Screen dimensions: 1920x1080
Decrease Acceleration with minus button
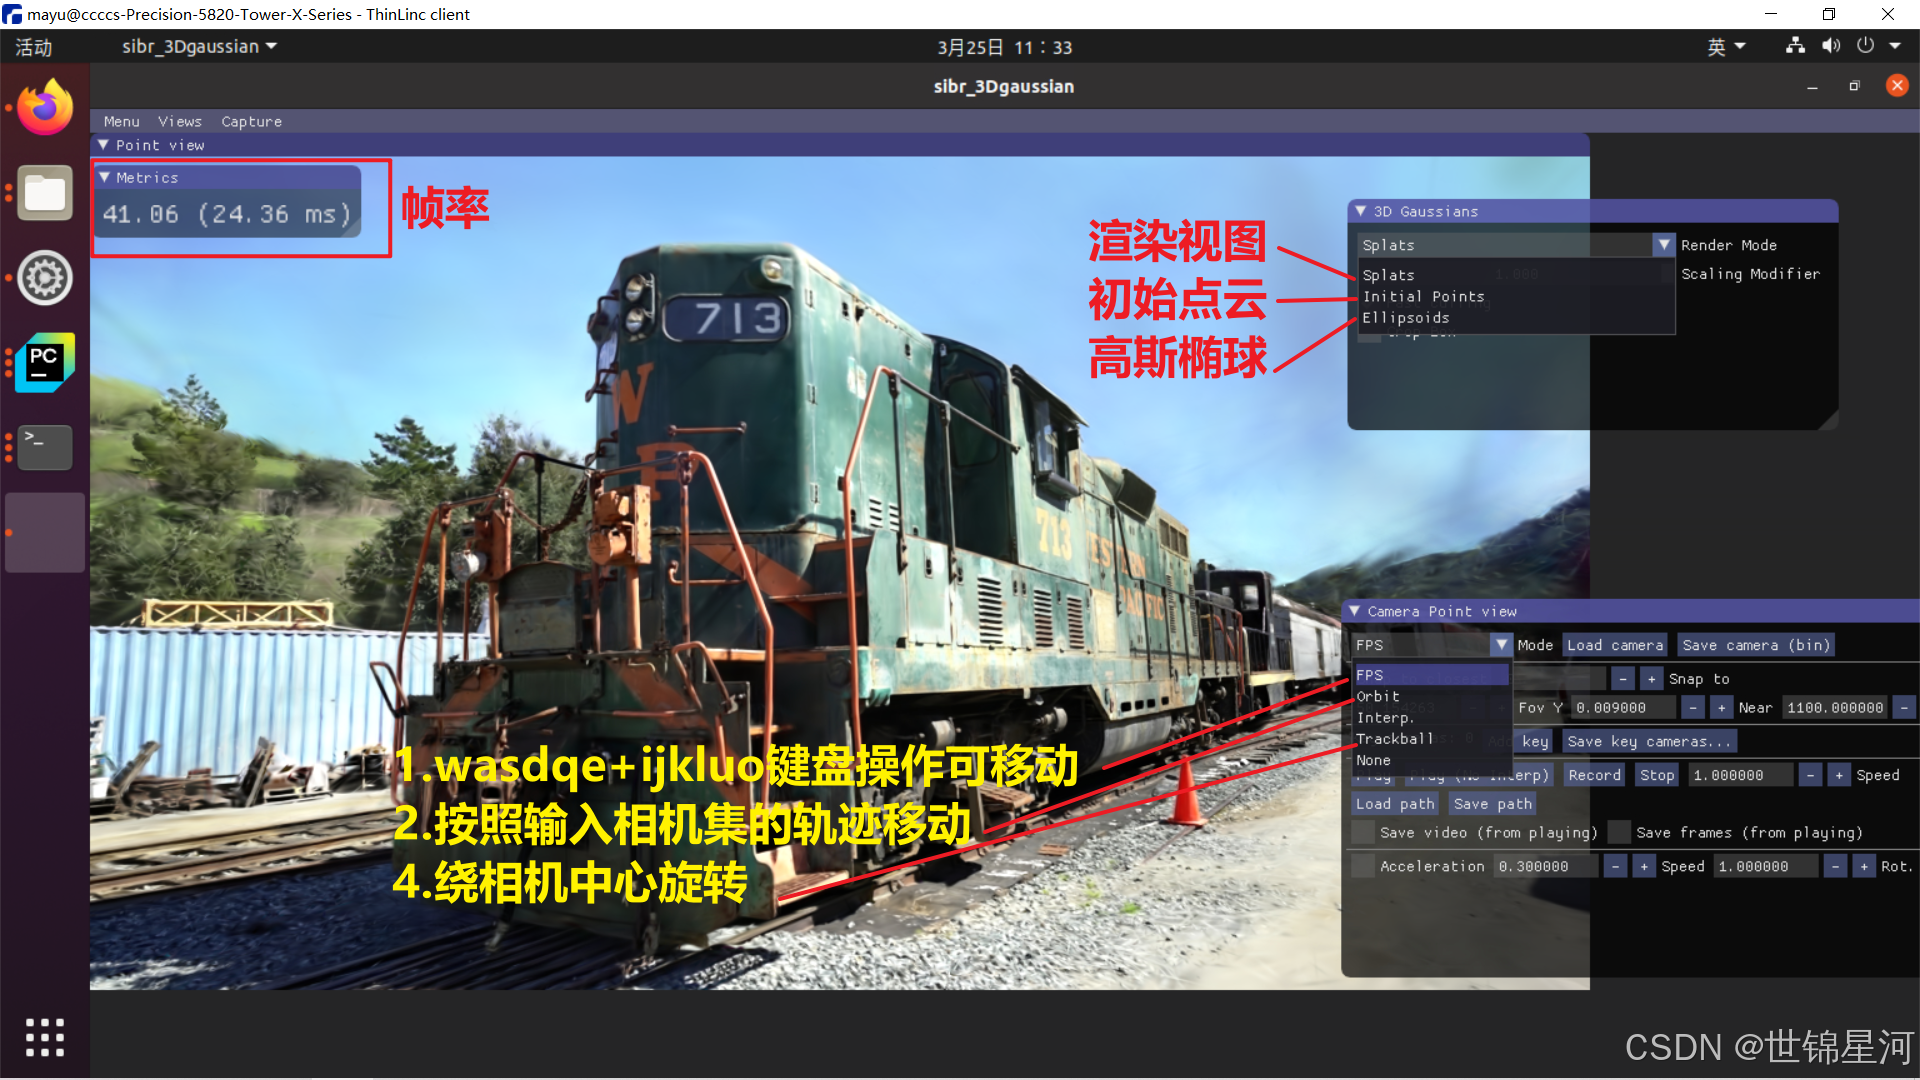(1616, 866)
